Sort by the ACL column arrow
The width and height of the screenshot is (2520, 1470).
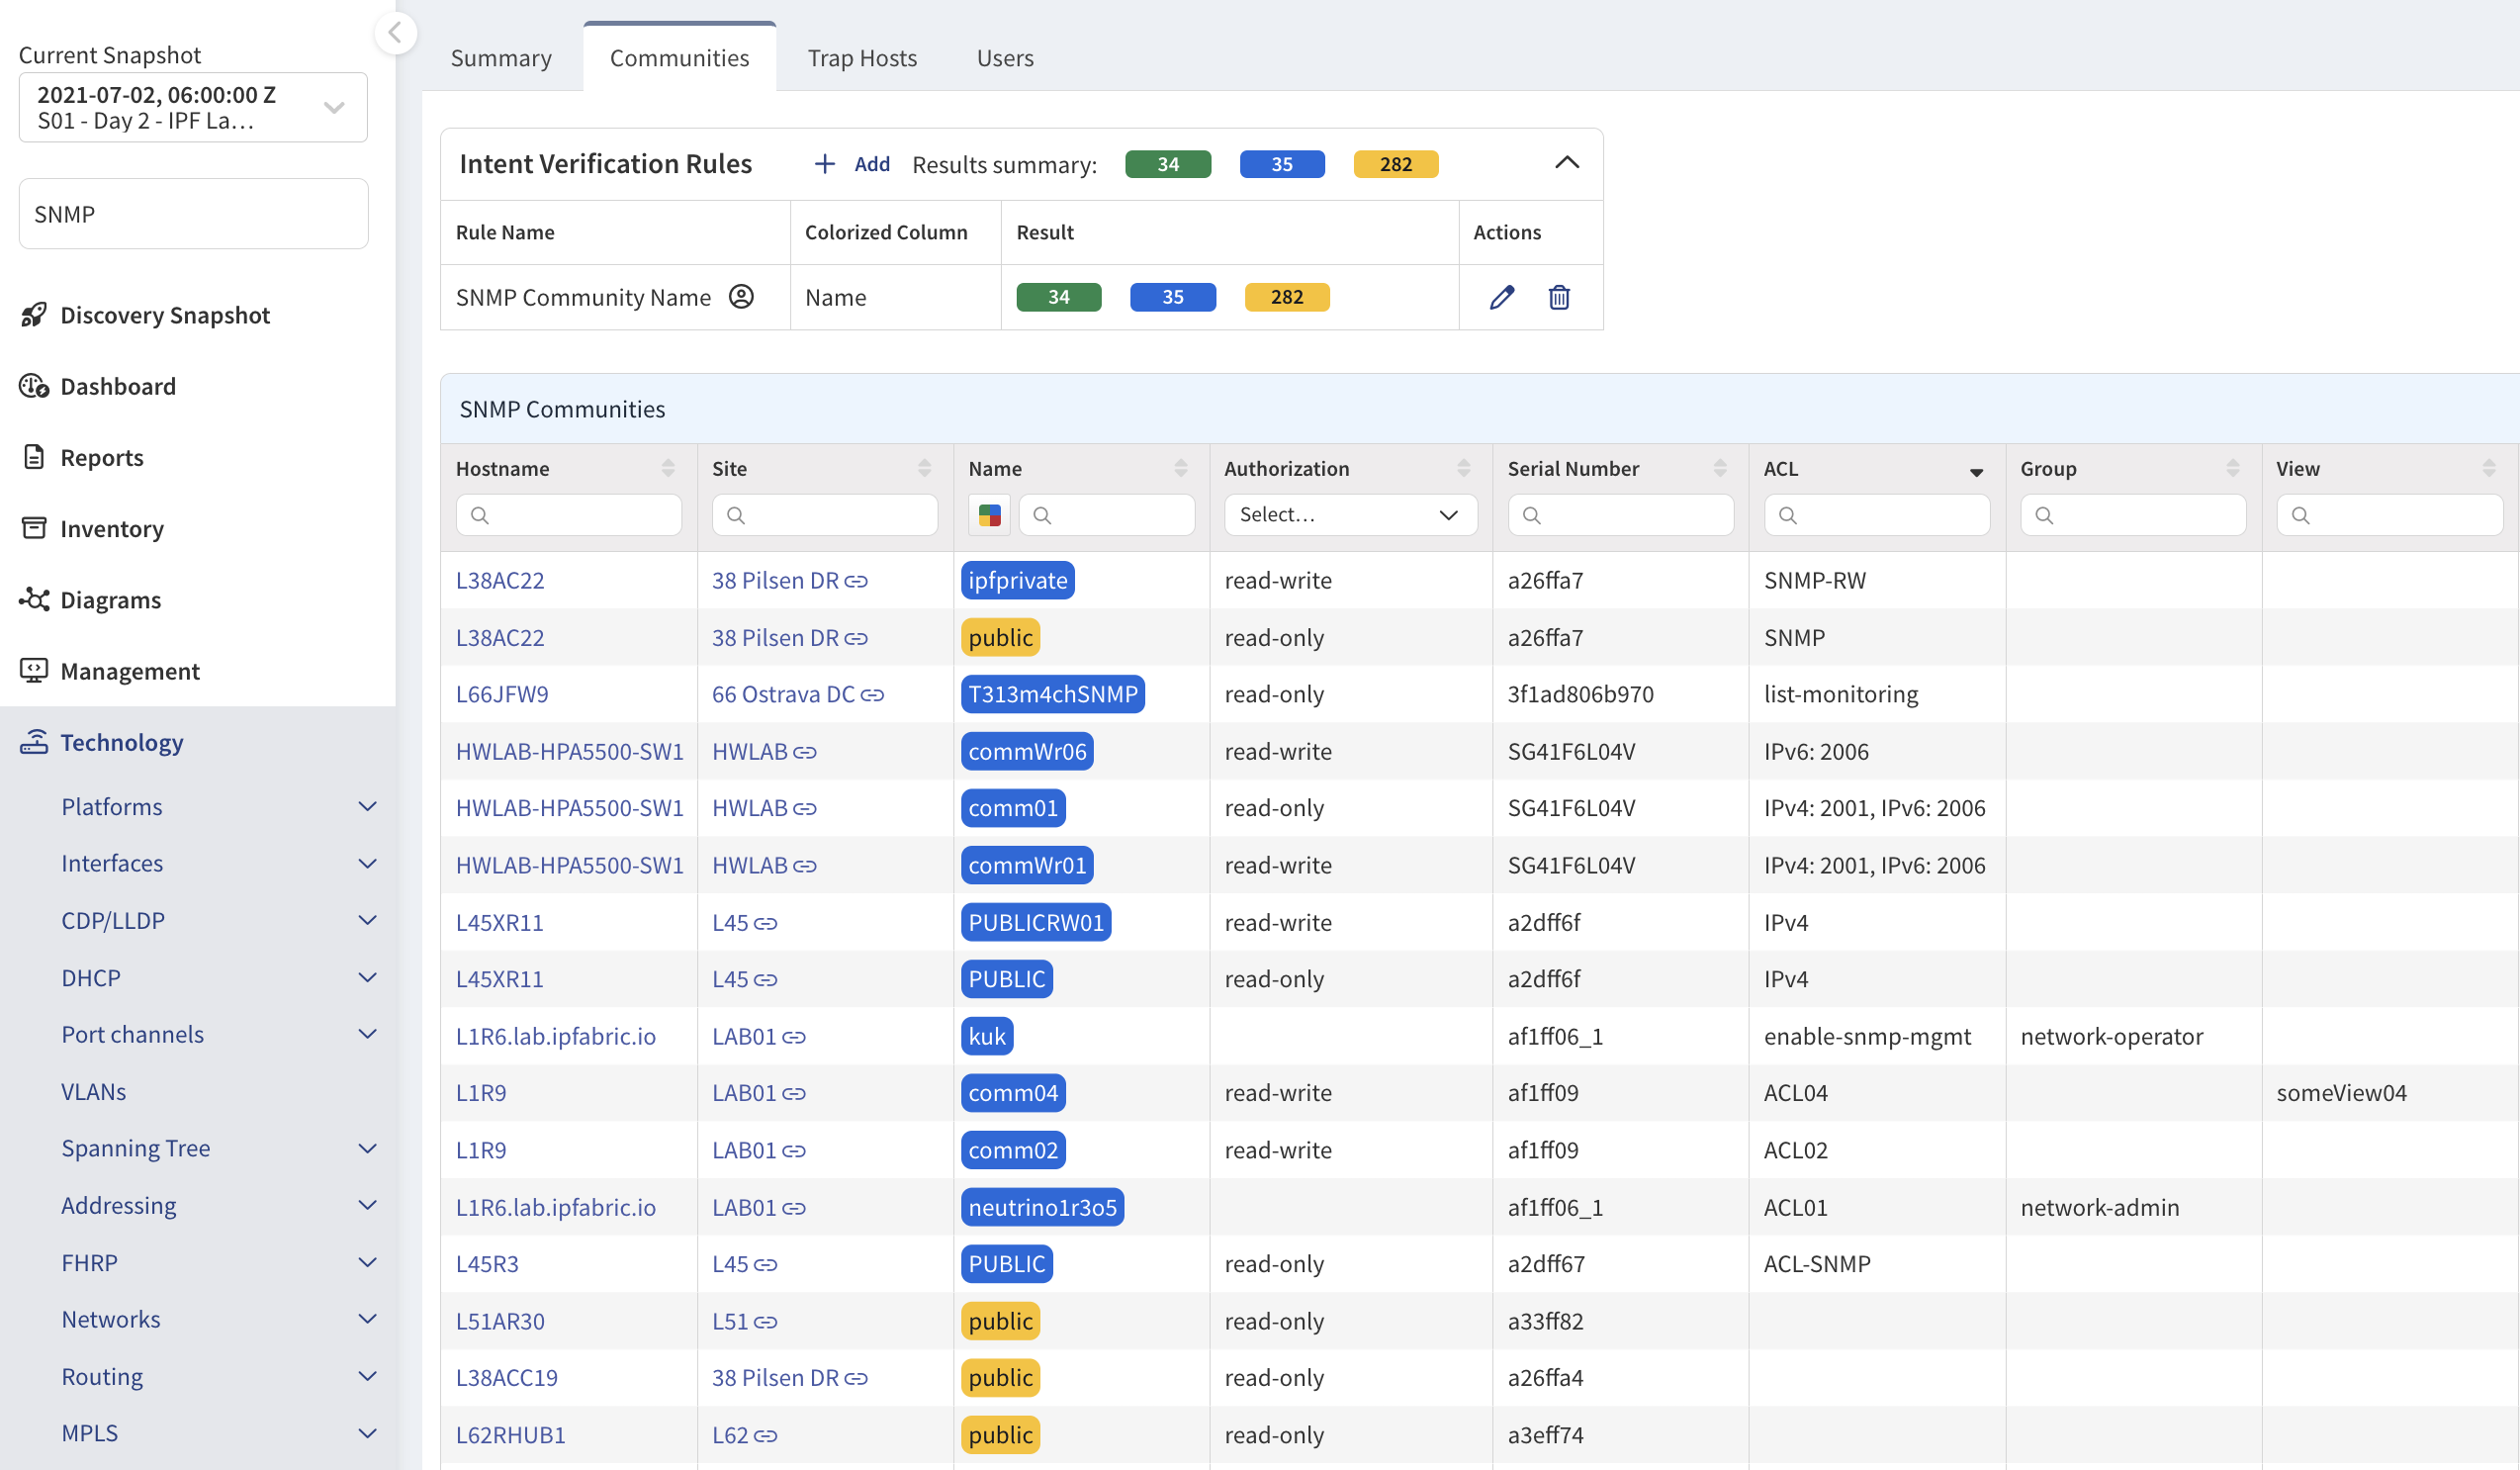coord(1976,472)
